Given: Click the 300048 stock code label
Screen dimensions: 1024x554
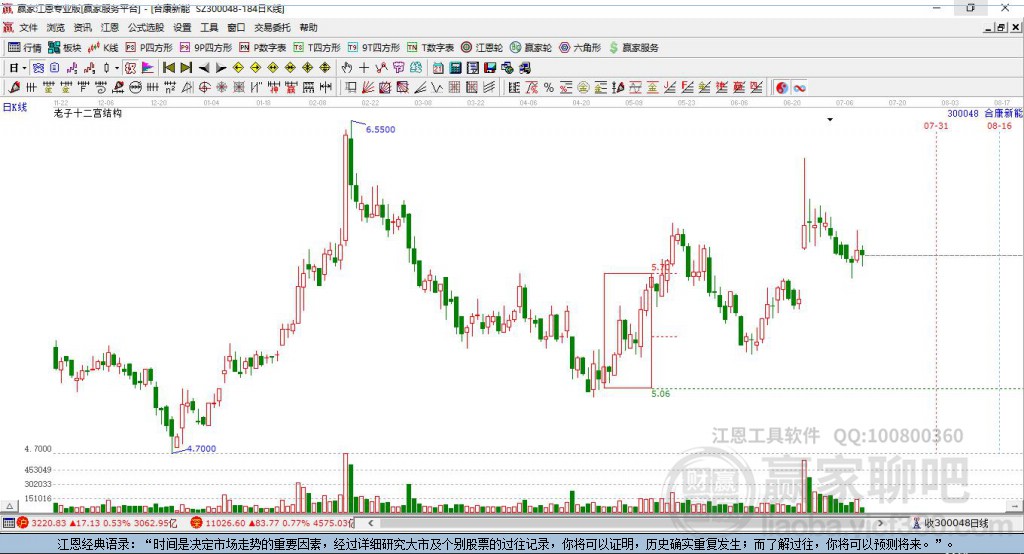Looking at the screenshot, I should tap(963, 114).
